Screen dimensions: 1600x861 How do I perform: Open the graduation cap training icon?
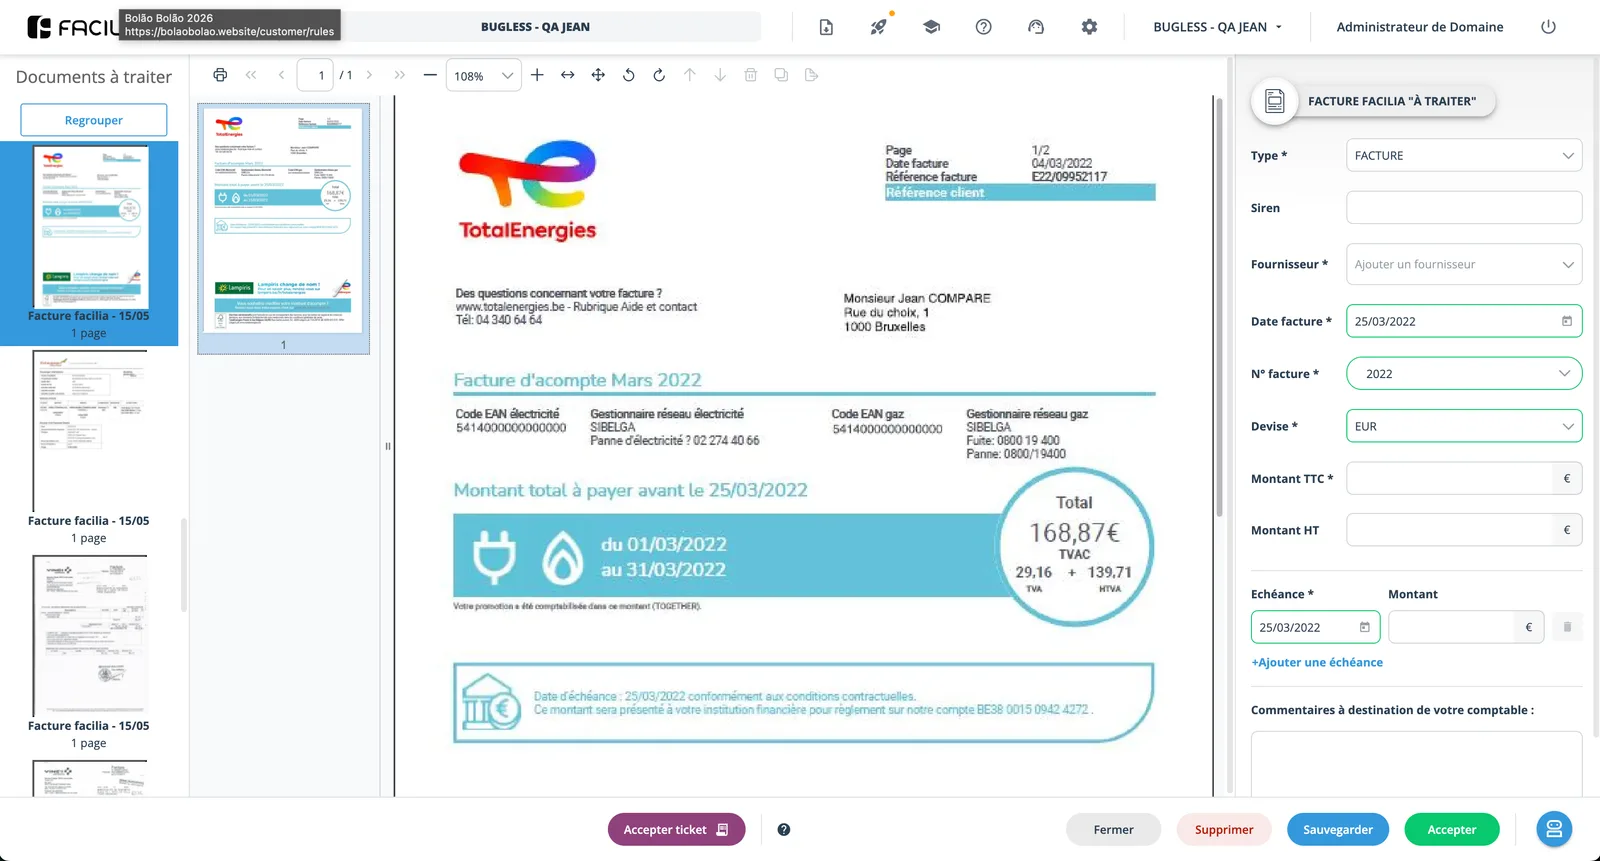click(x=931, y=27)
